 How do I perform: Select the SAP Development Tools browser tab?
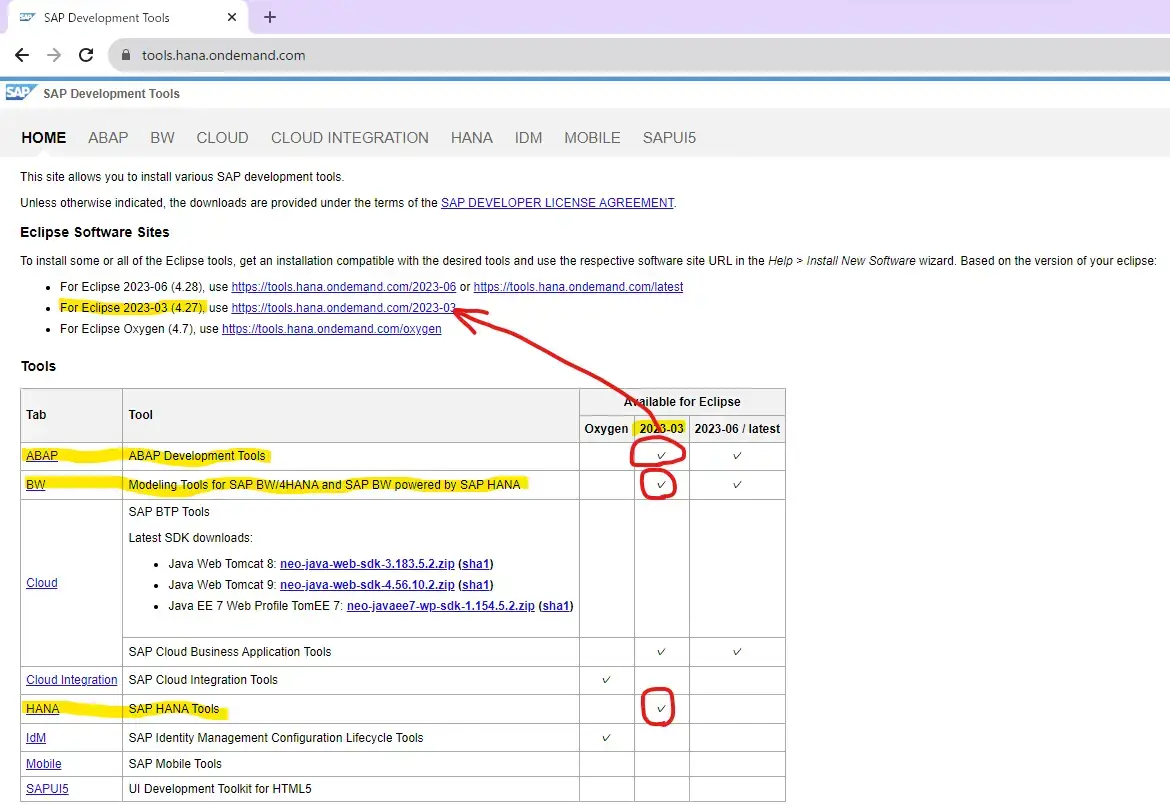click(x=128, y=17)
